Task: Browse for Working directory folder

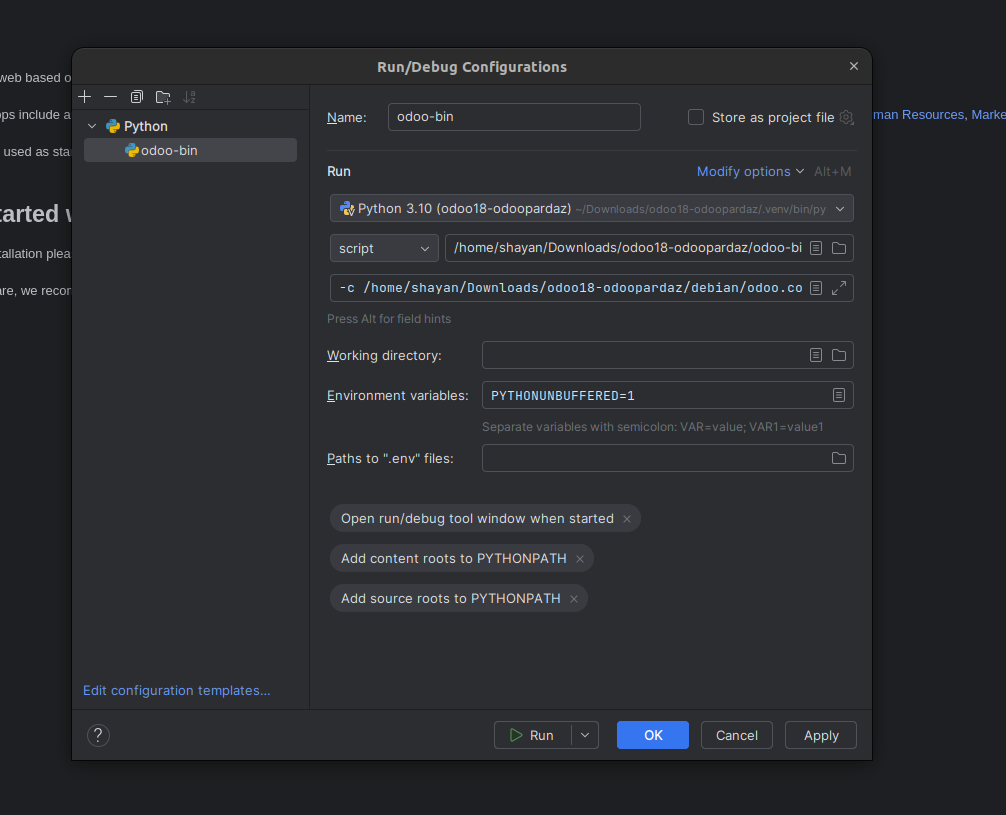Action: pos(839,355)
